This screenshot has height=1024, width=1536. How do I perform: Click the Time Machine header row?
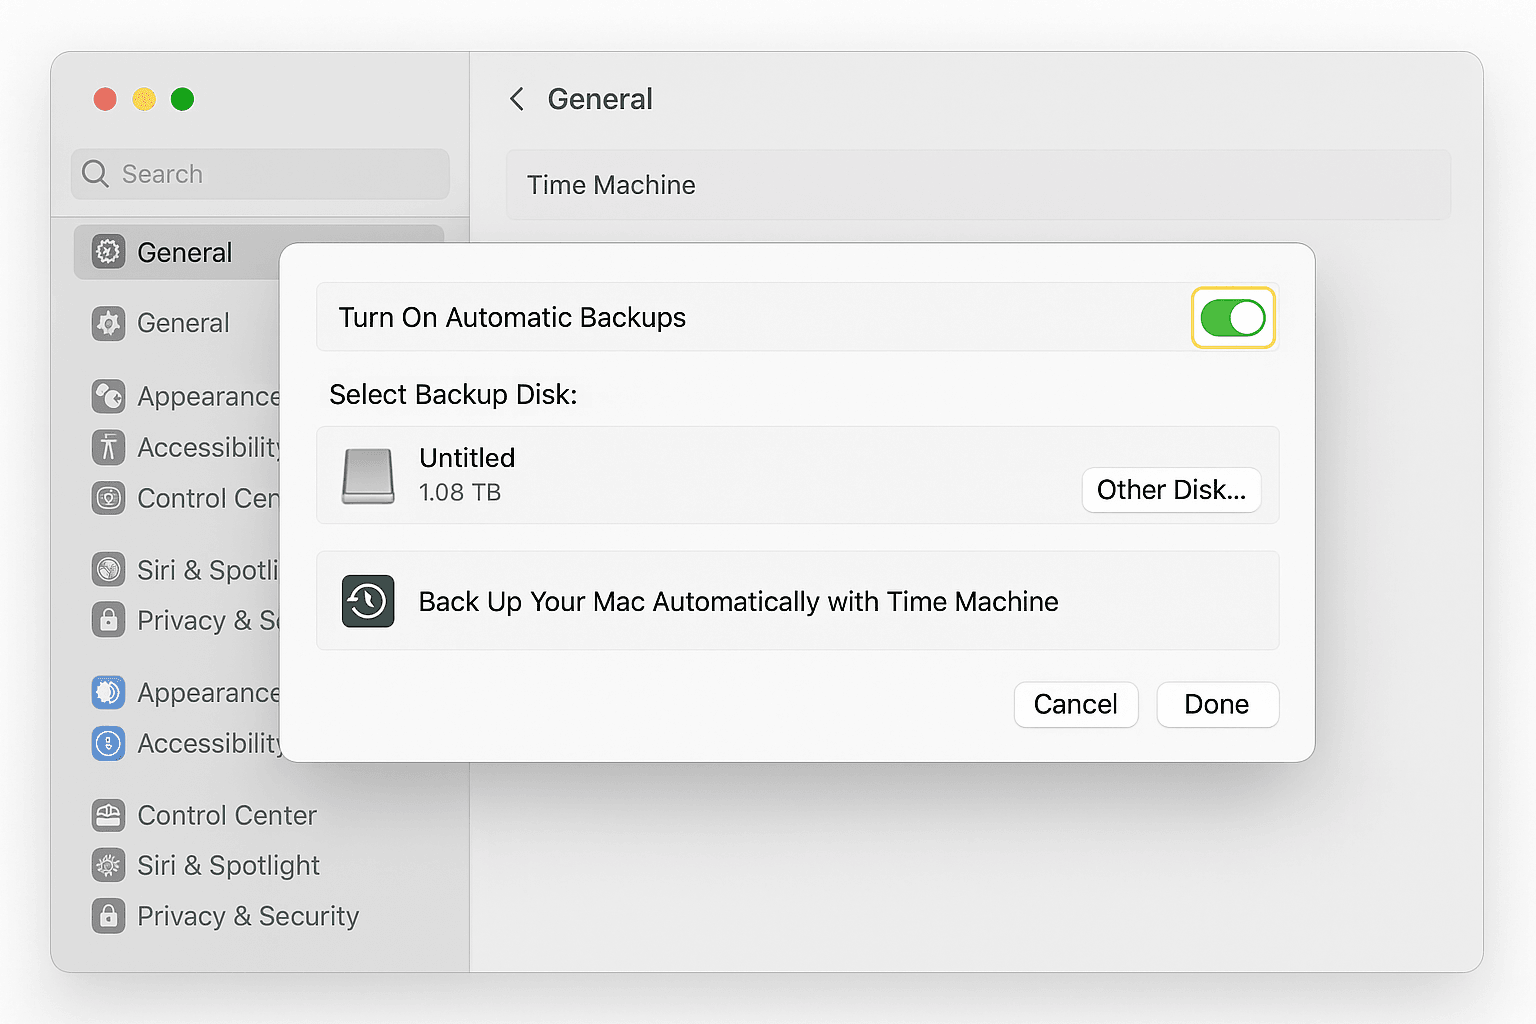978,185
